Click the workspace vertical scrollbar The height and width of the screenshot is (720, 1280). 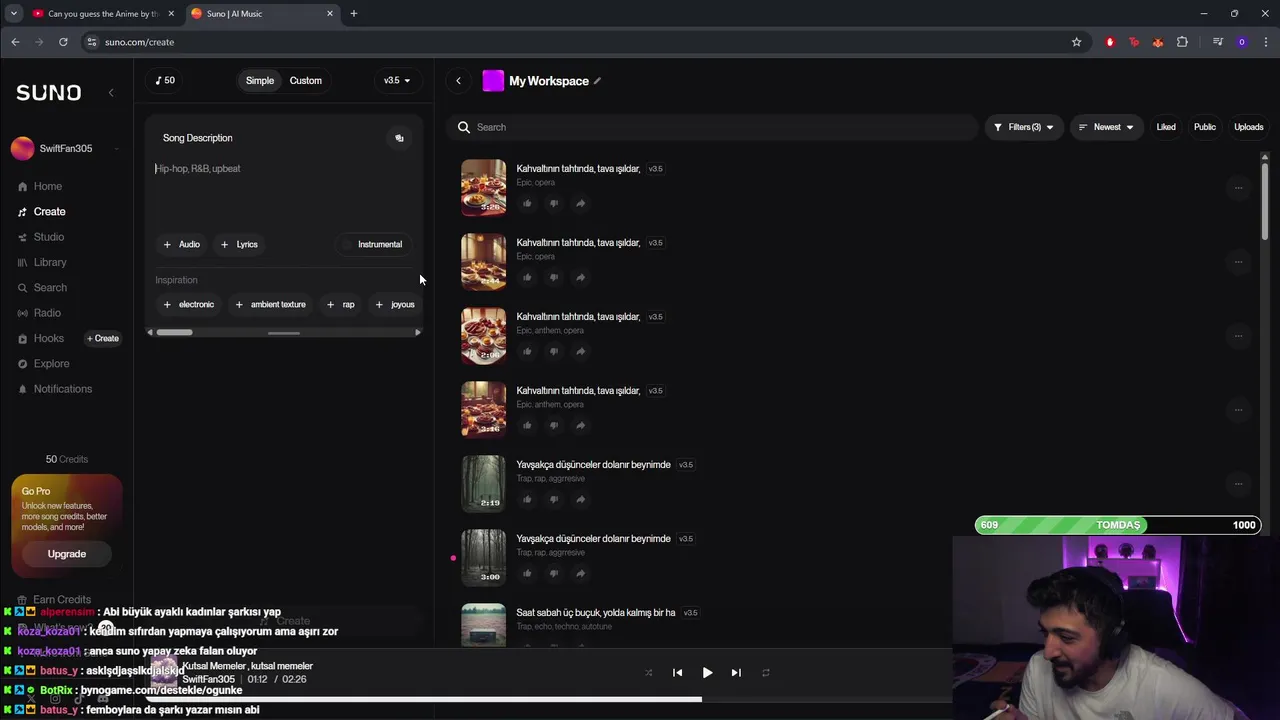click(1265, 201)
